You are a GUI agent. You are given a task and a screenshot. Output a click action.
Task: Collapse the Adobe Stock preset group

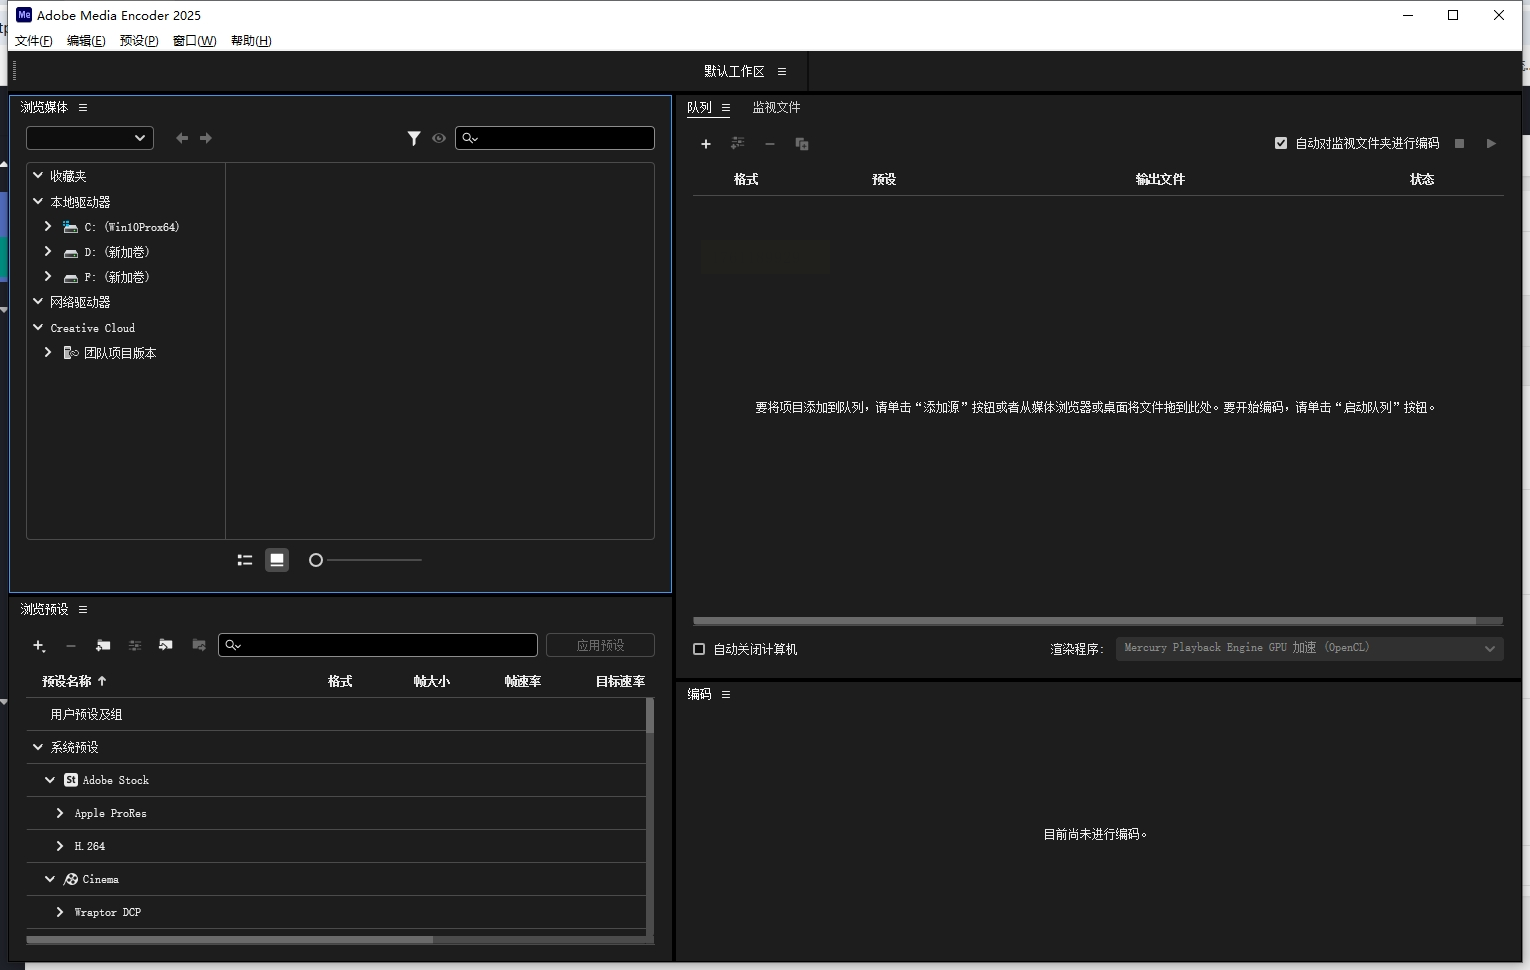pos(50,780)
